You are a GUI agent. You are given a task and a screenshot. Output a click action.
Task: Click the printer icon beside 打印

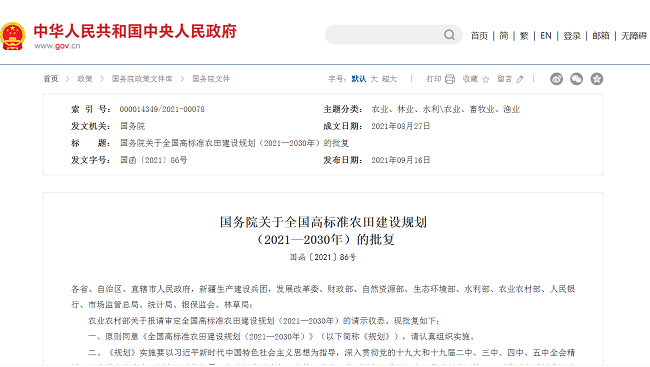coord(450,79)
